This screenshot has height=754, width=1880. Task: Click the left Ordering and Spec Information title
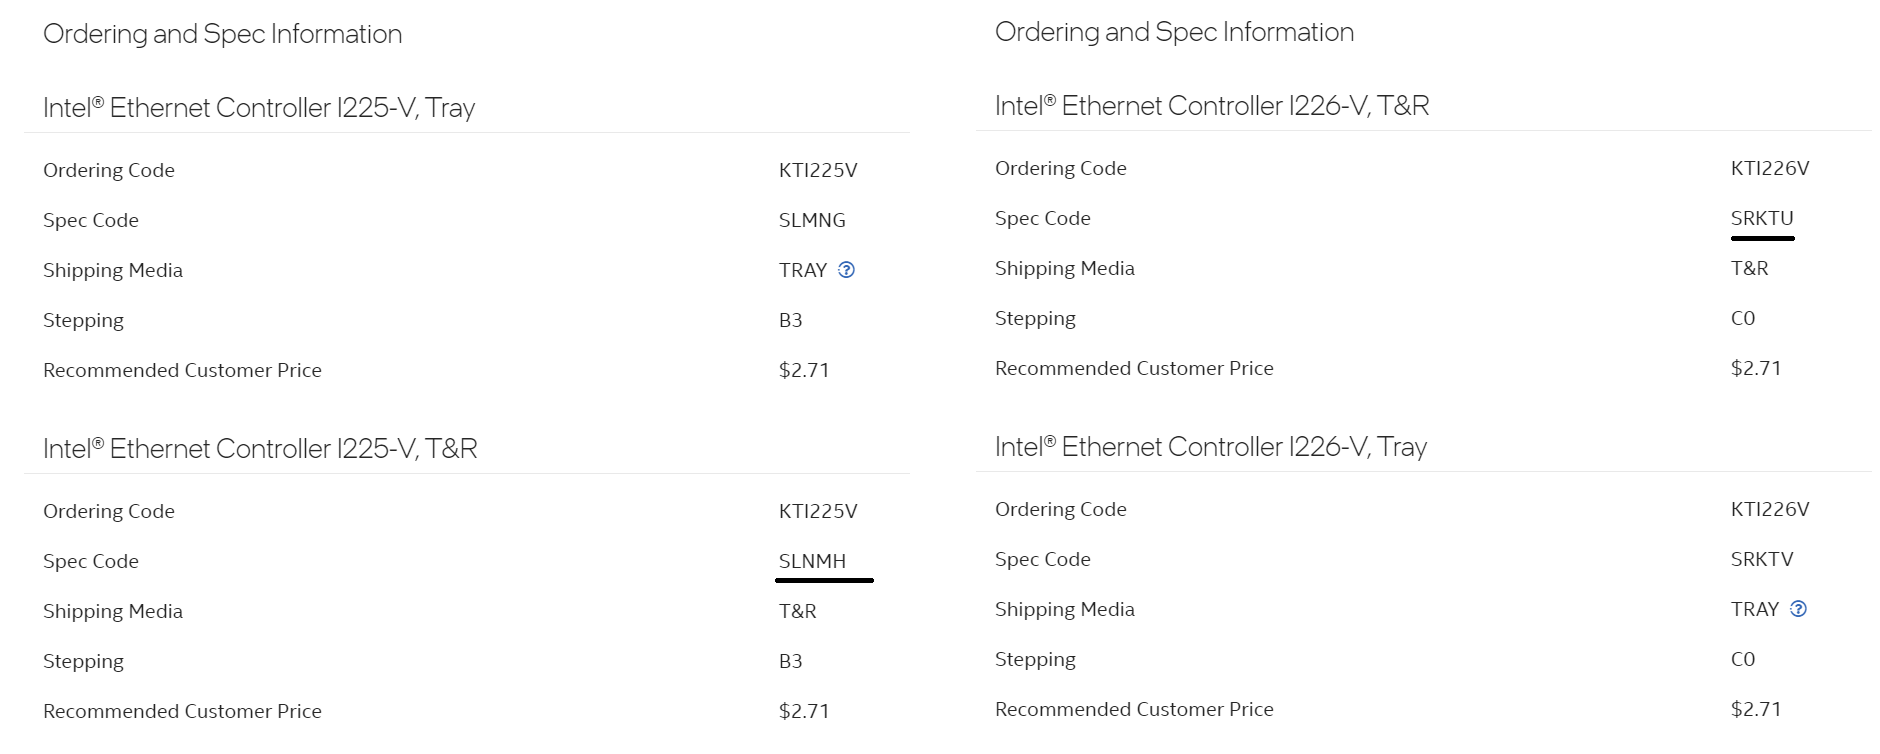point(222,34)
